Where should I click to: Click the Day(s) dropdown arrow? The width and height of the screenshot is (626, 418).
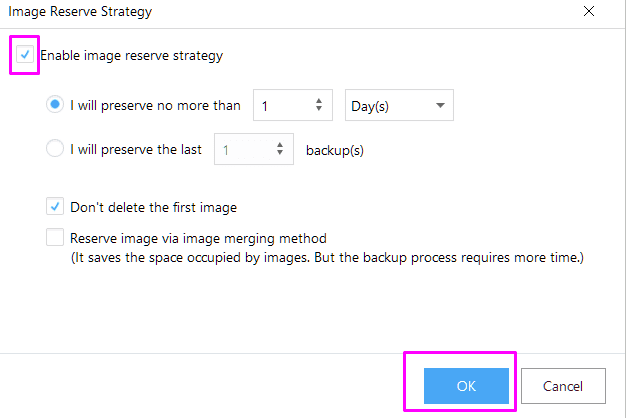[x=440, y=105]
